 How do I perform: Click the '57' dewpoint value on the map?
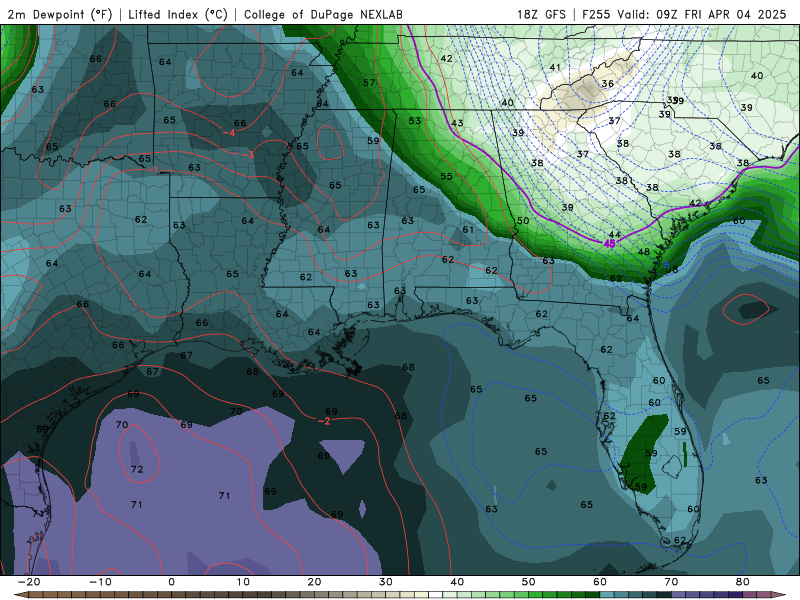point(369,83)
